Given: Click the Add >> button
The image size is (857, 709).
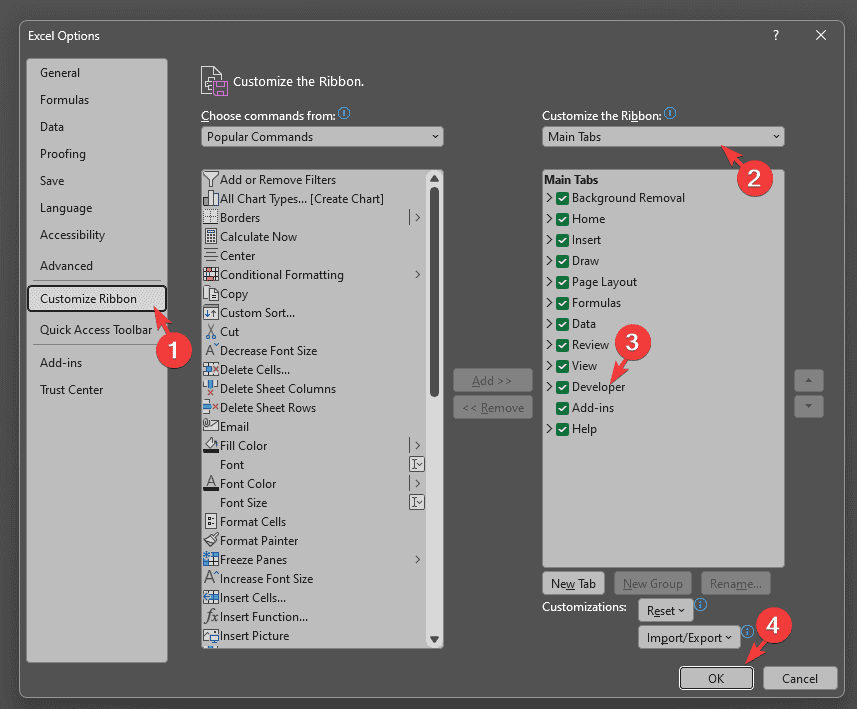Looking at the screenshot, I should pos(492,380).
